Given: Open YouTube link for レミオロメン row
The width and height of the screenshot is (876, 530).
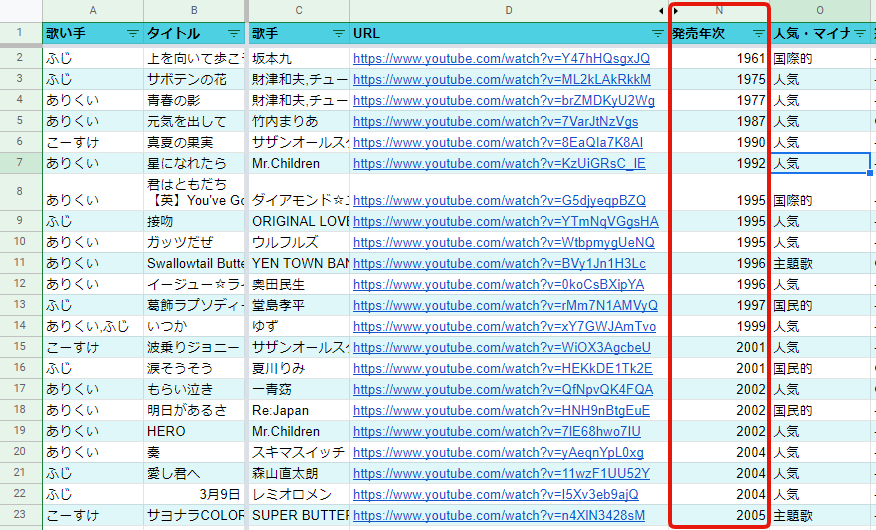Looking at the screenshot, I should [499, 494].
